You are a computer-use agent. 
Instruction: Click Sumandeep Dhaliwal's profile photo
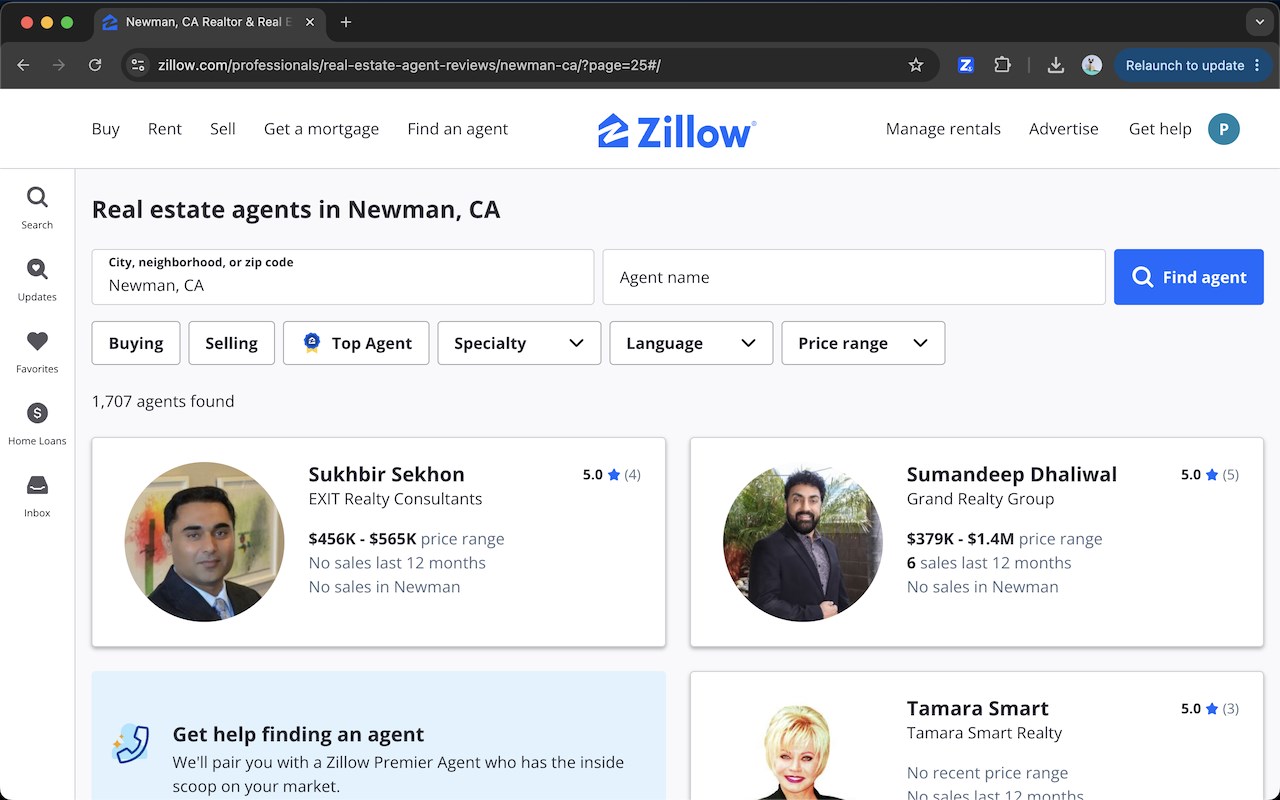click(803, 542)
